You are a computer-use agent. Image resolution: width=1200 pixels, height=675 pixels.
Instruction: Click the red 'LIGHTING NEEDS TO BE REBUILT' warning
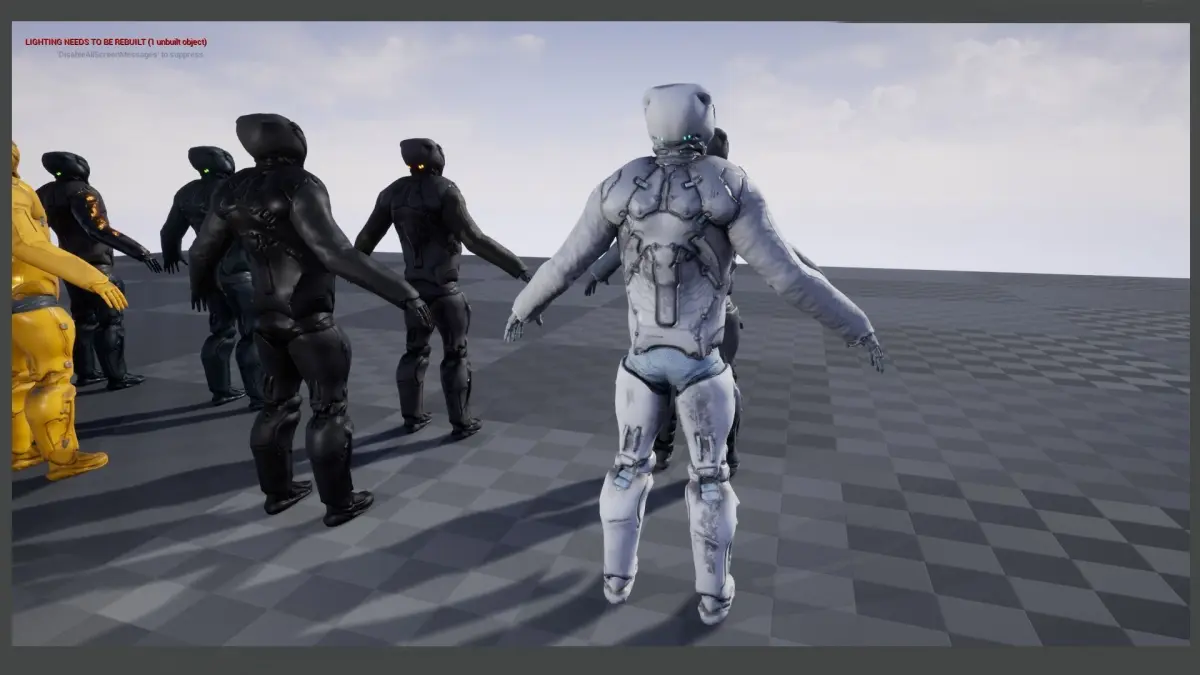(x=116, y=42)
